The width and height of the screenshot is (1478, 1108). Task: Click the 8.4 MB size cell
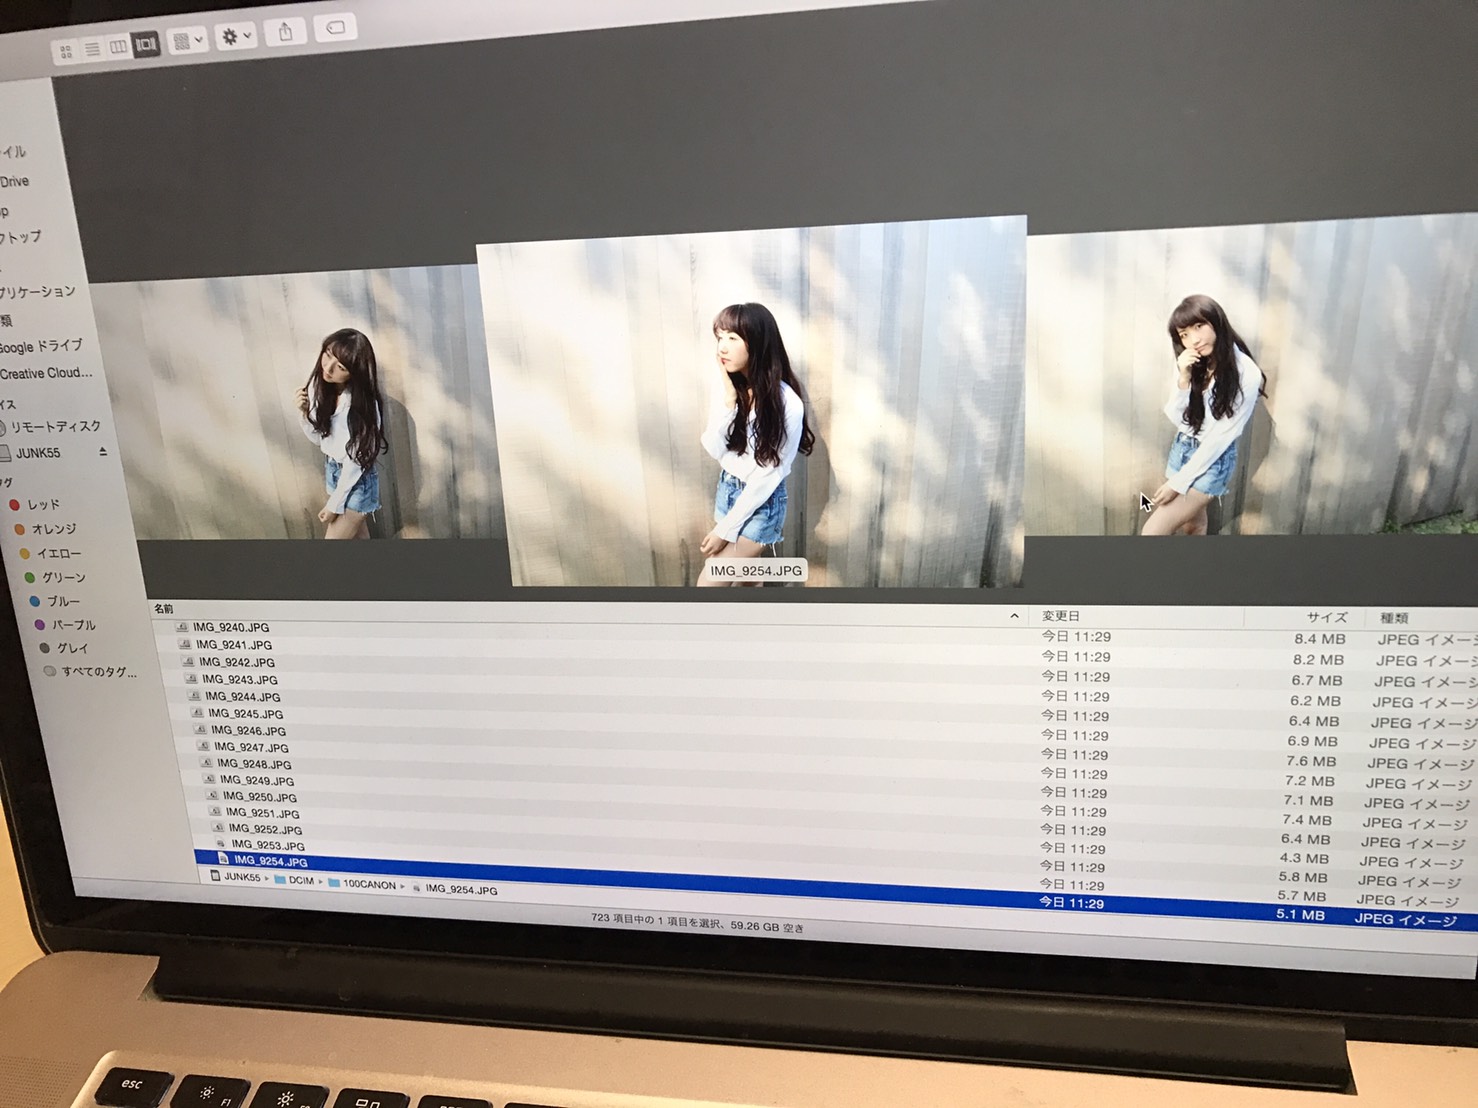1319,638
